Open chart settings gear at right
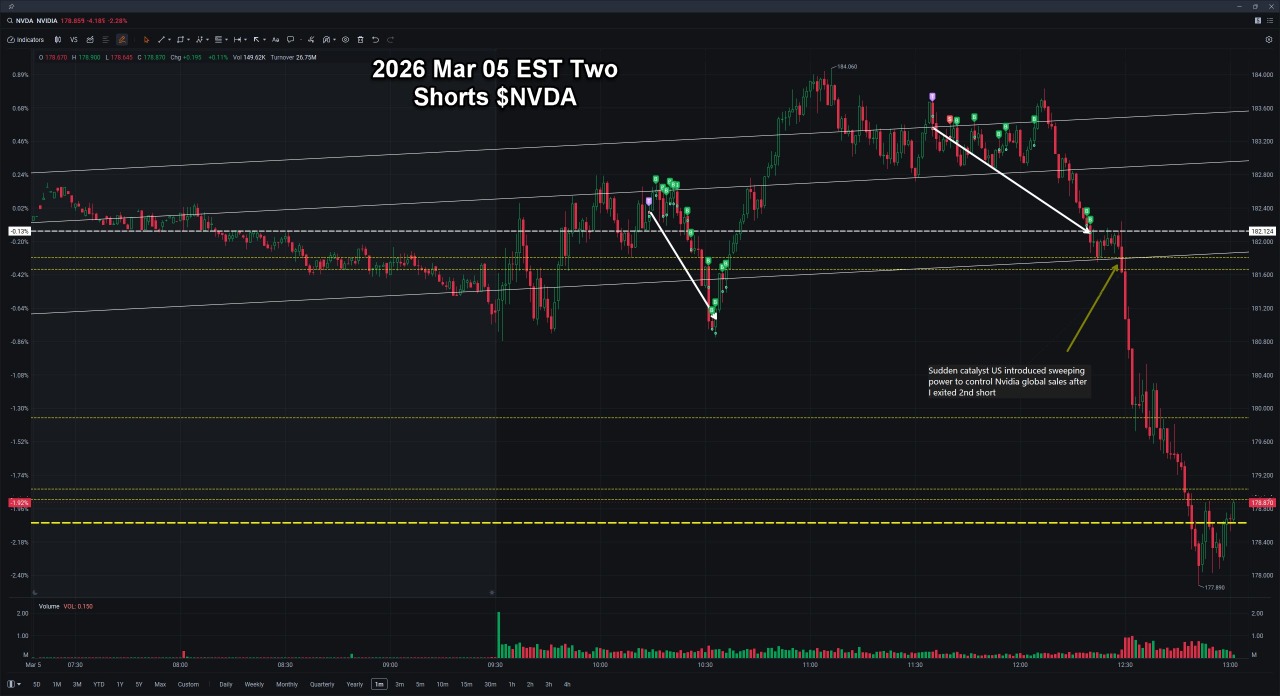Viewport: 1280px width, 696px height. [x=1269, y=40]
